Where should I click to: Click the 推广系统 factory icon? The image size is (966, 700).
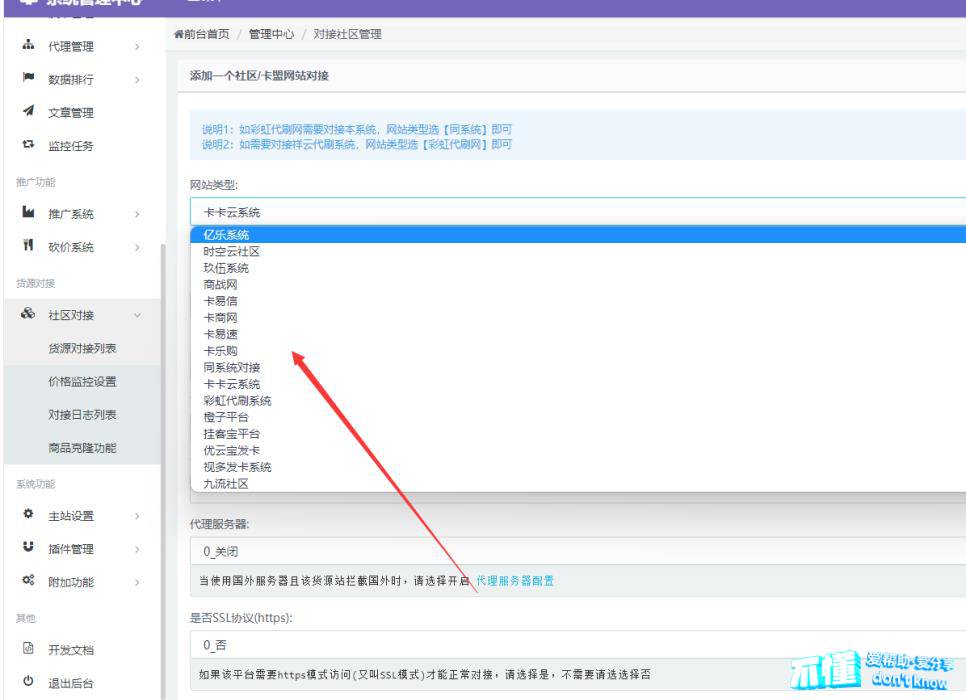(28, 213)
